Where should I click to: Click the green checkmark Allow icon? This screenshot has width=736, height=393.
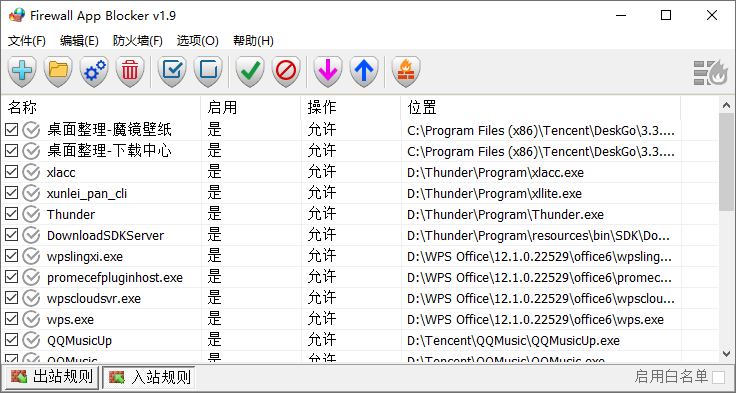(x=250, y=71)
